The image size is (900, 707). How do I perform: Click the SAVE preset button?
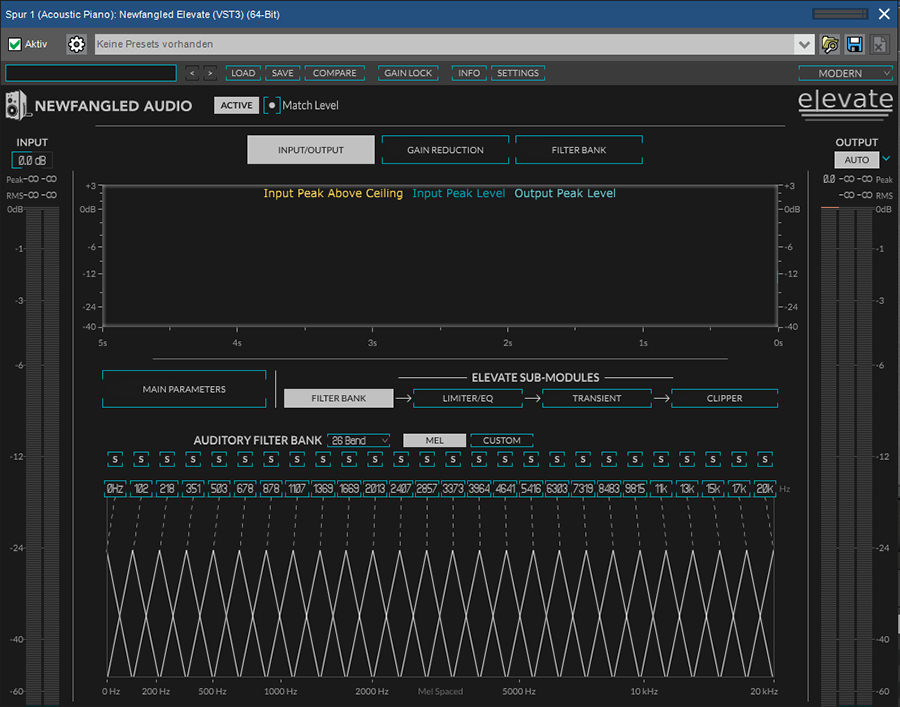tap(282, 73)
